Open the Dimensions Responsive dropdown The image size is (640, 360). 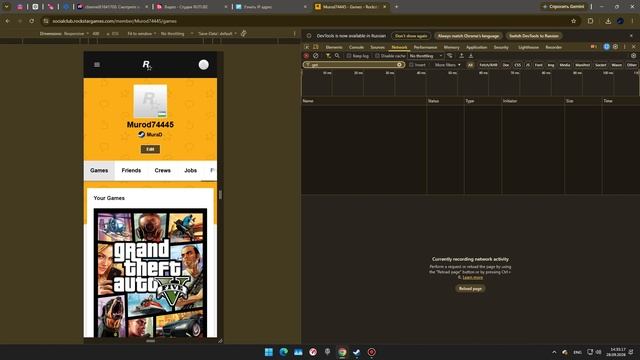pyautogui.click(x=64, y=33)
